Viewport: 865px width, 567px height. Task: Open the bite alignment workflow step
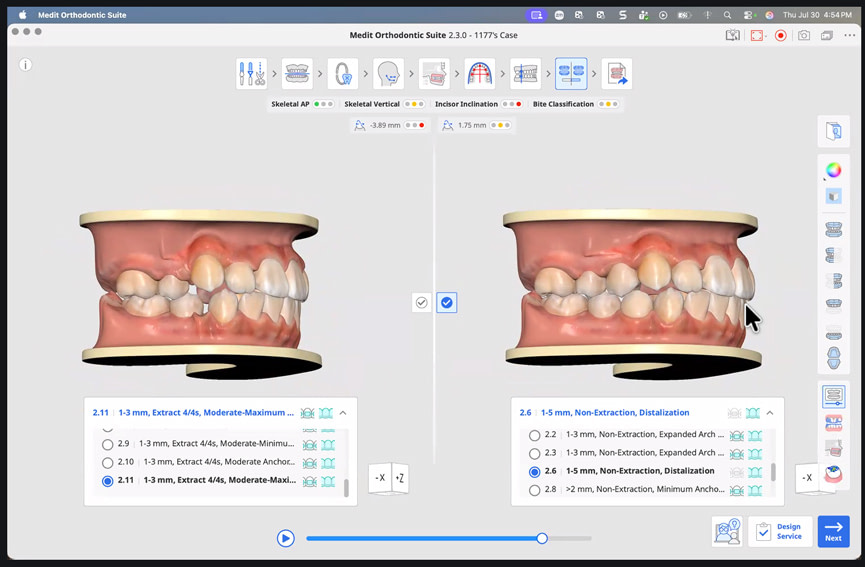[297, 73]
